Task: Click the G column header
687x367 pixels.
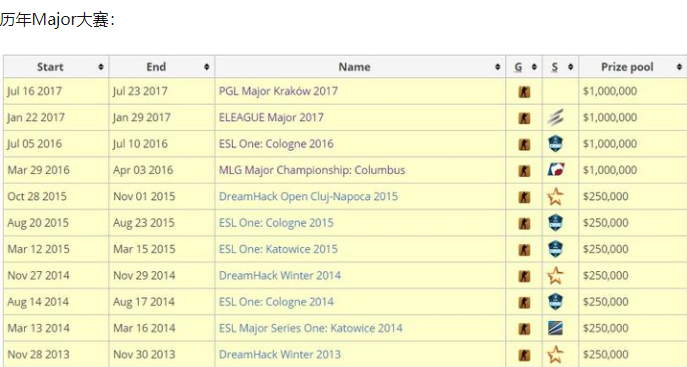Action: pyautogui.click(x=518, y=67)
